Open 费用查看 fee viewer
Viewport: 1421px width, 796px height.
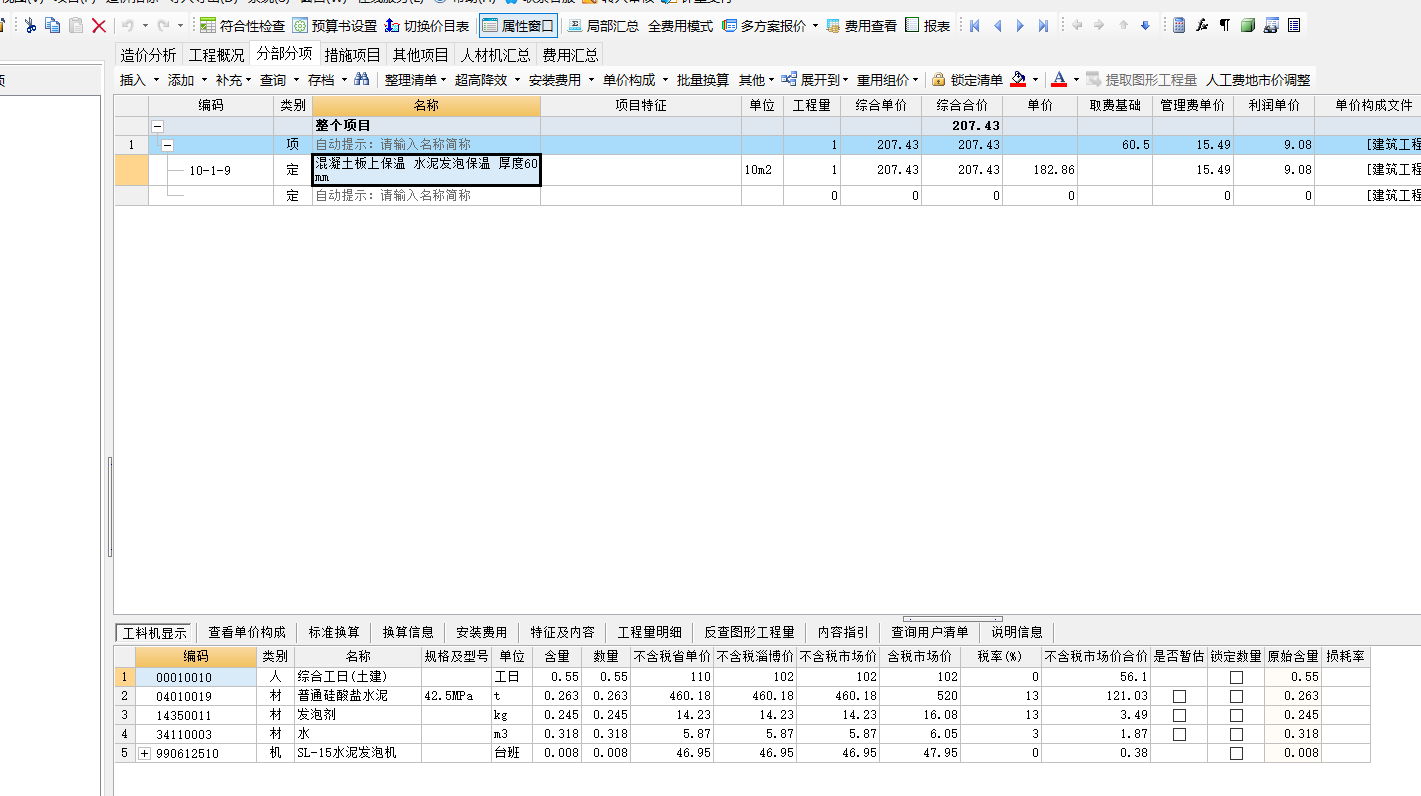point(861,26)
